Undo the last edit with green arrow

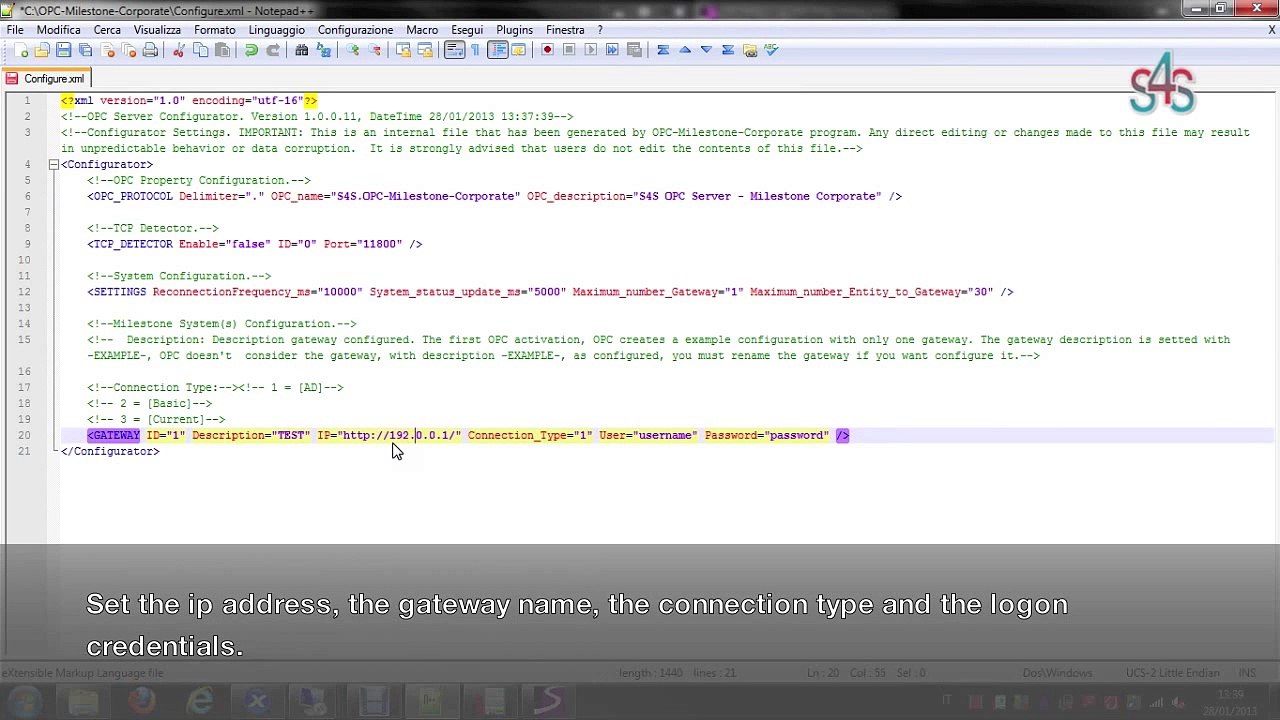click(x=251, y=50)
